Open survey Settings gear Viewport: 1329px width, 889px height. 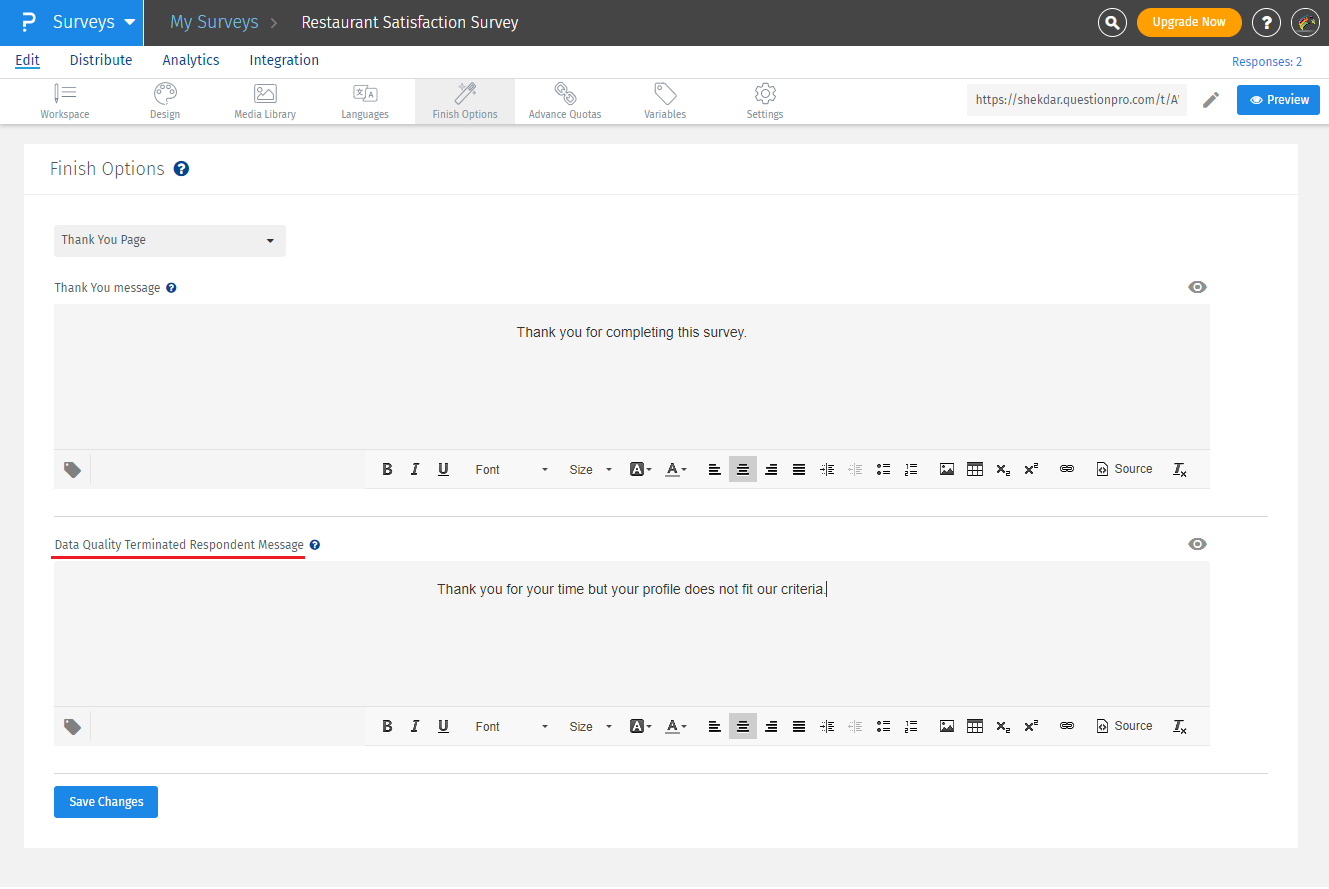pos(765,101)
